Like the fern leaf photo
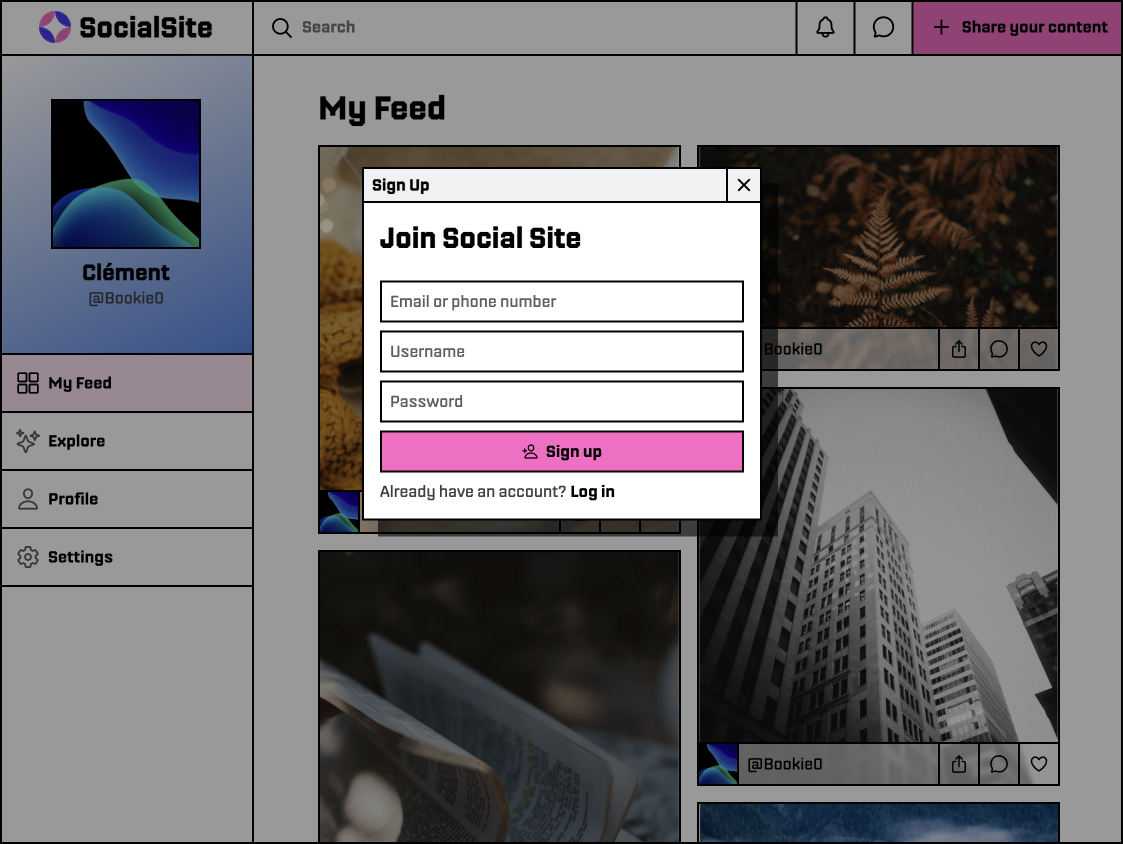The height and width of the screenshot is (844, 1123). pyautogui.click(x=1039, y=349)
